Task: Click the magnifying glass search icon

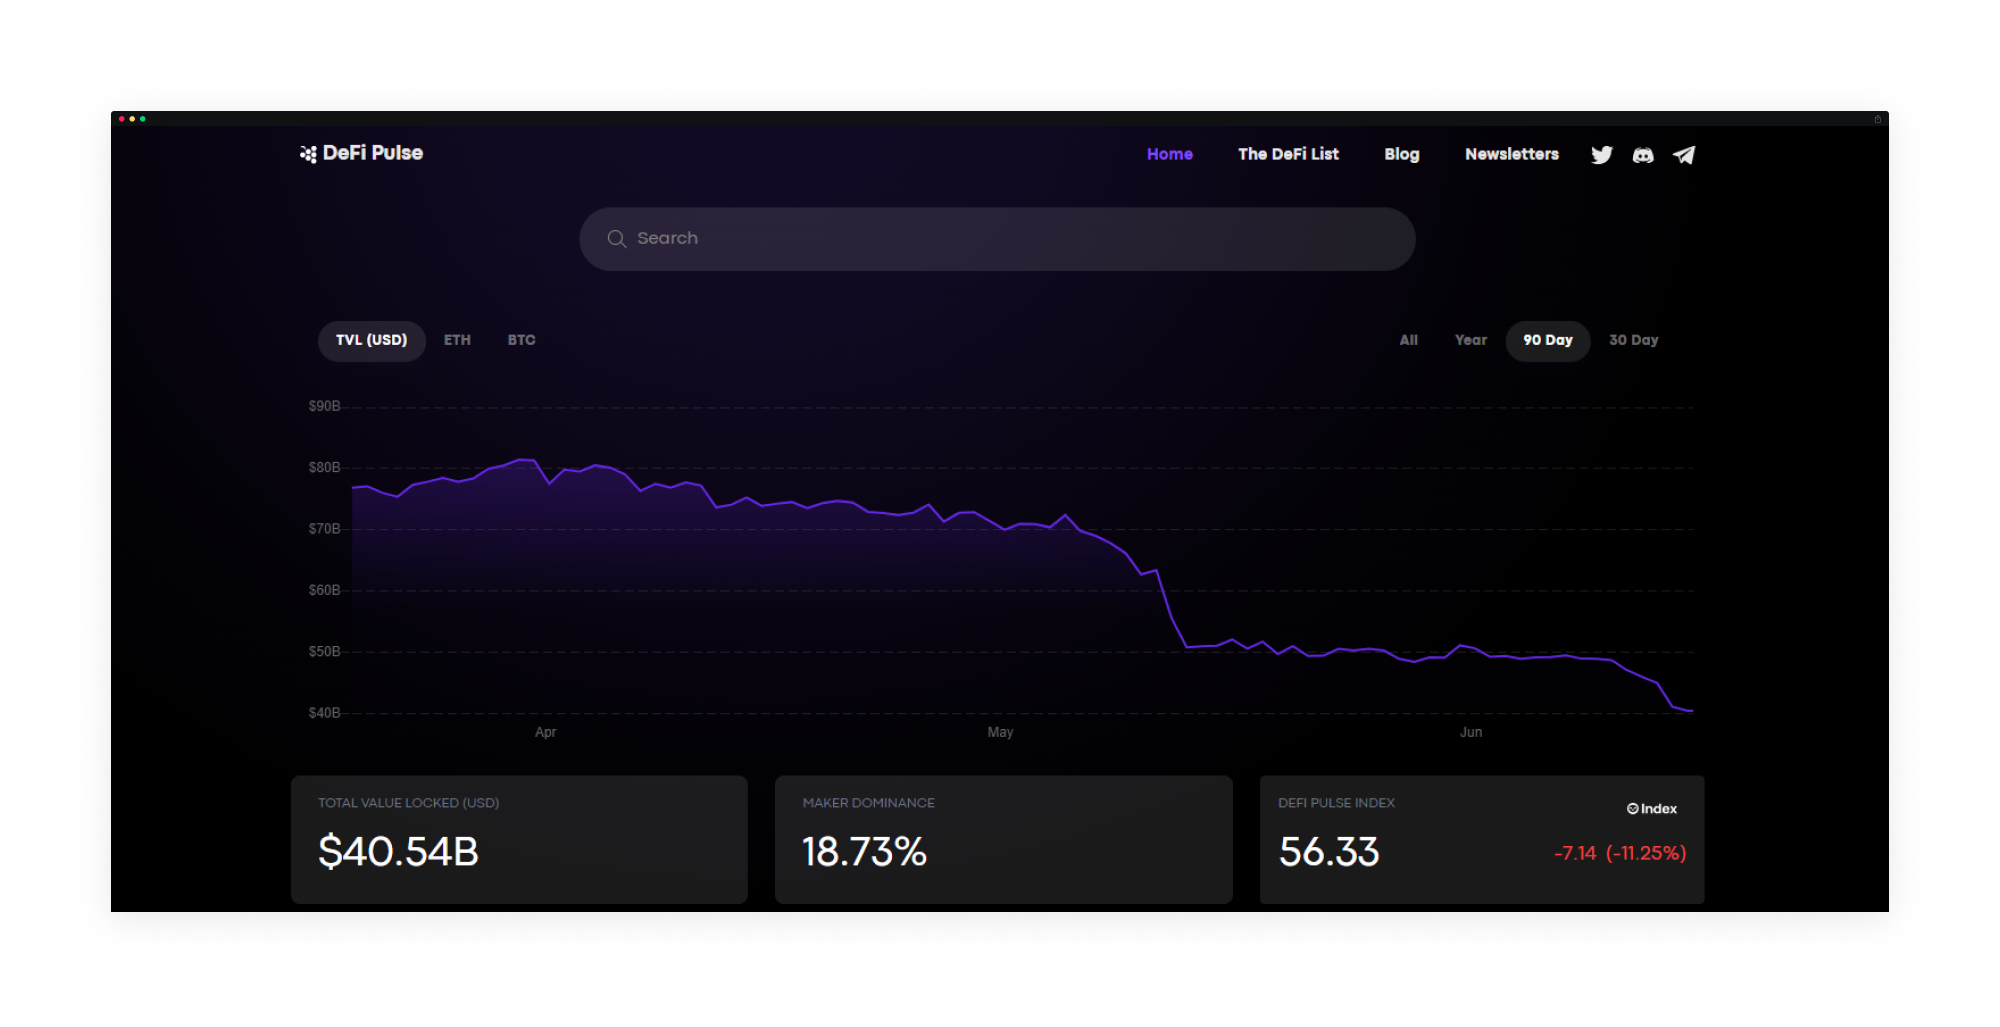Action: coord(617,239)
